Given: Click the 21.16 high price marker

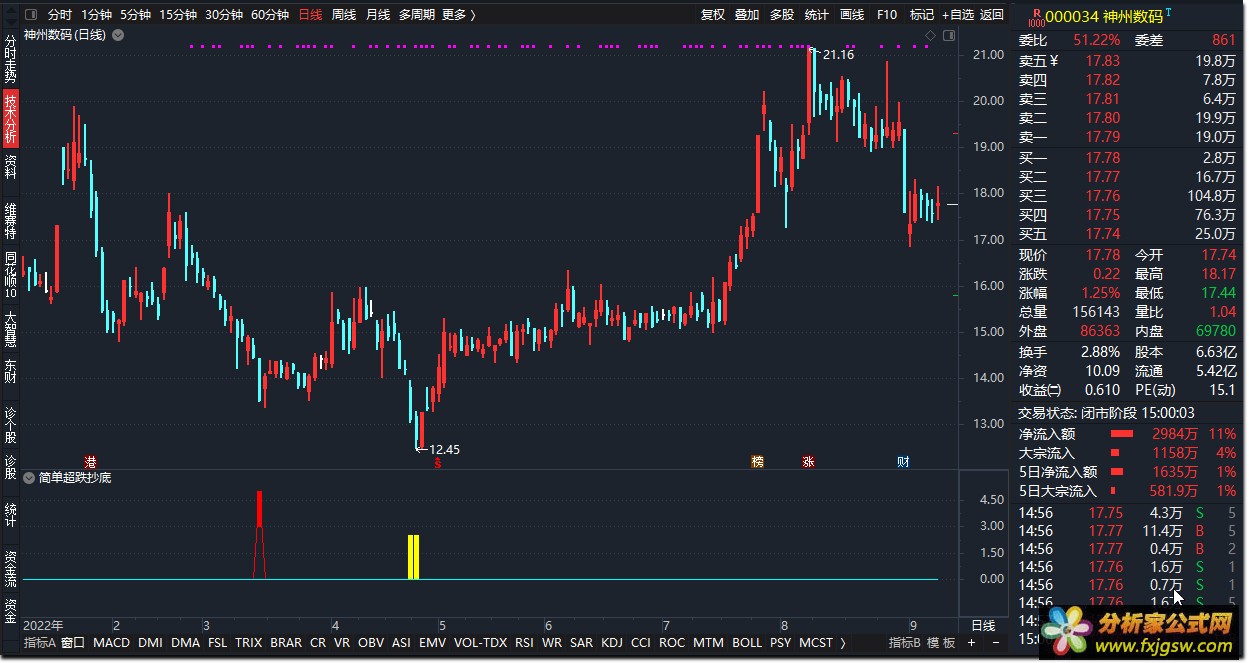Looking at the screenshot, I should (x=838, y=54).
